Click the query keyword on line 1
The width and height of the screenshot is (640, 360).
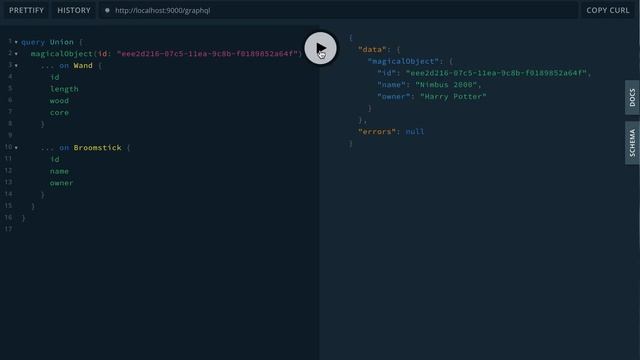pos(33,42)
